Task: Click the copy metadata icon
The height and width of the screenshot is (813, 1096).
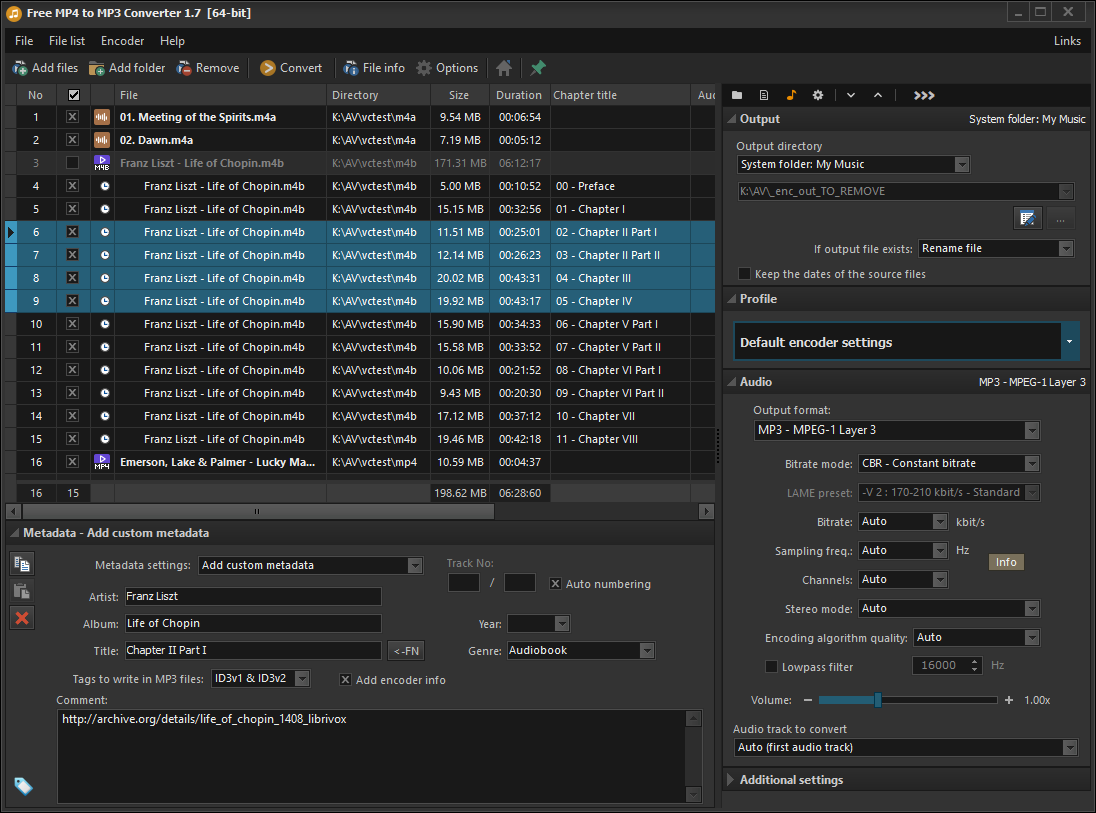Action: coord(22,564)
